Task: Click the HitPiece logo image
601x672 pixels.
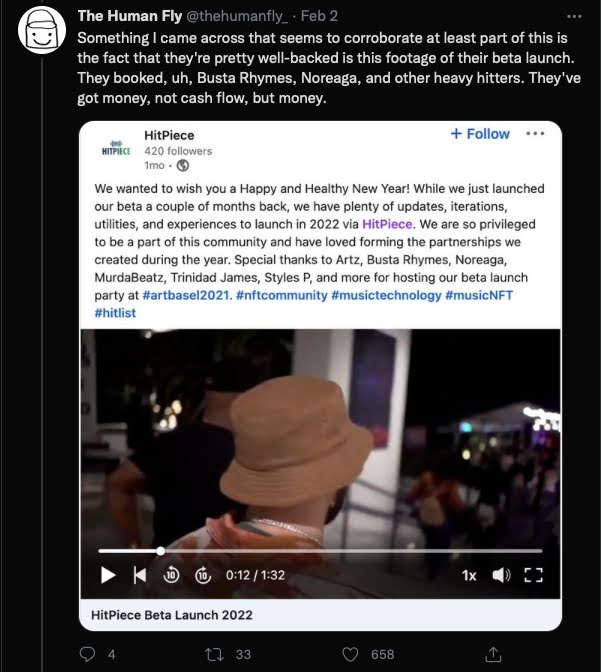Action: 116,148
